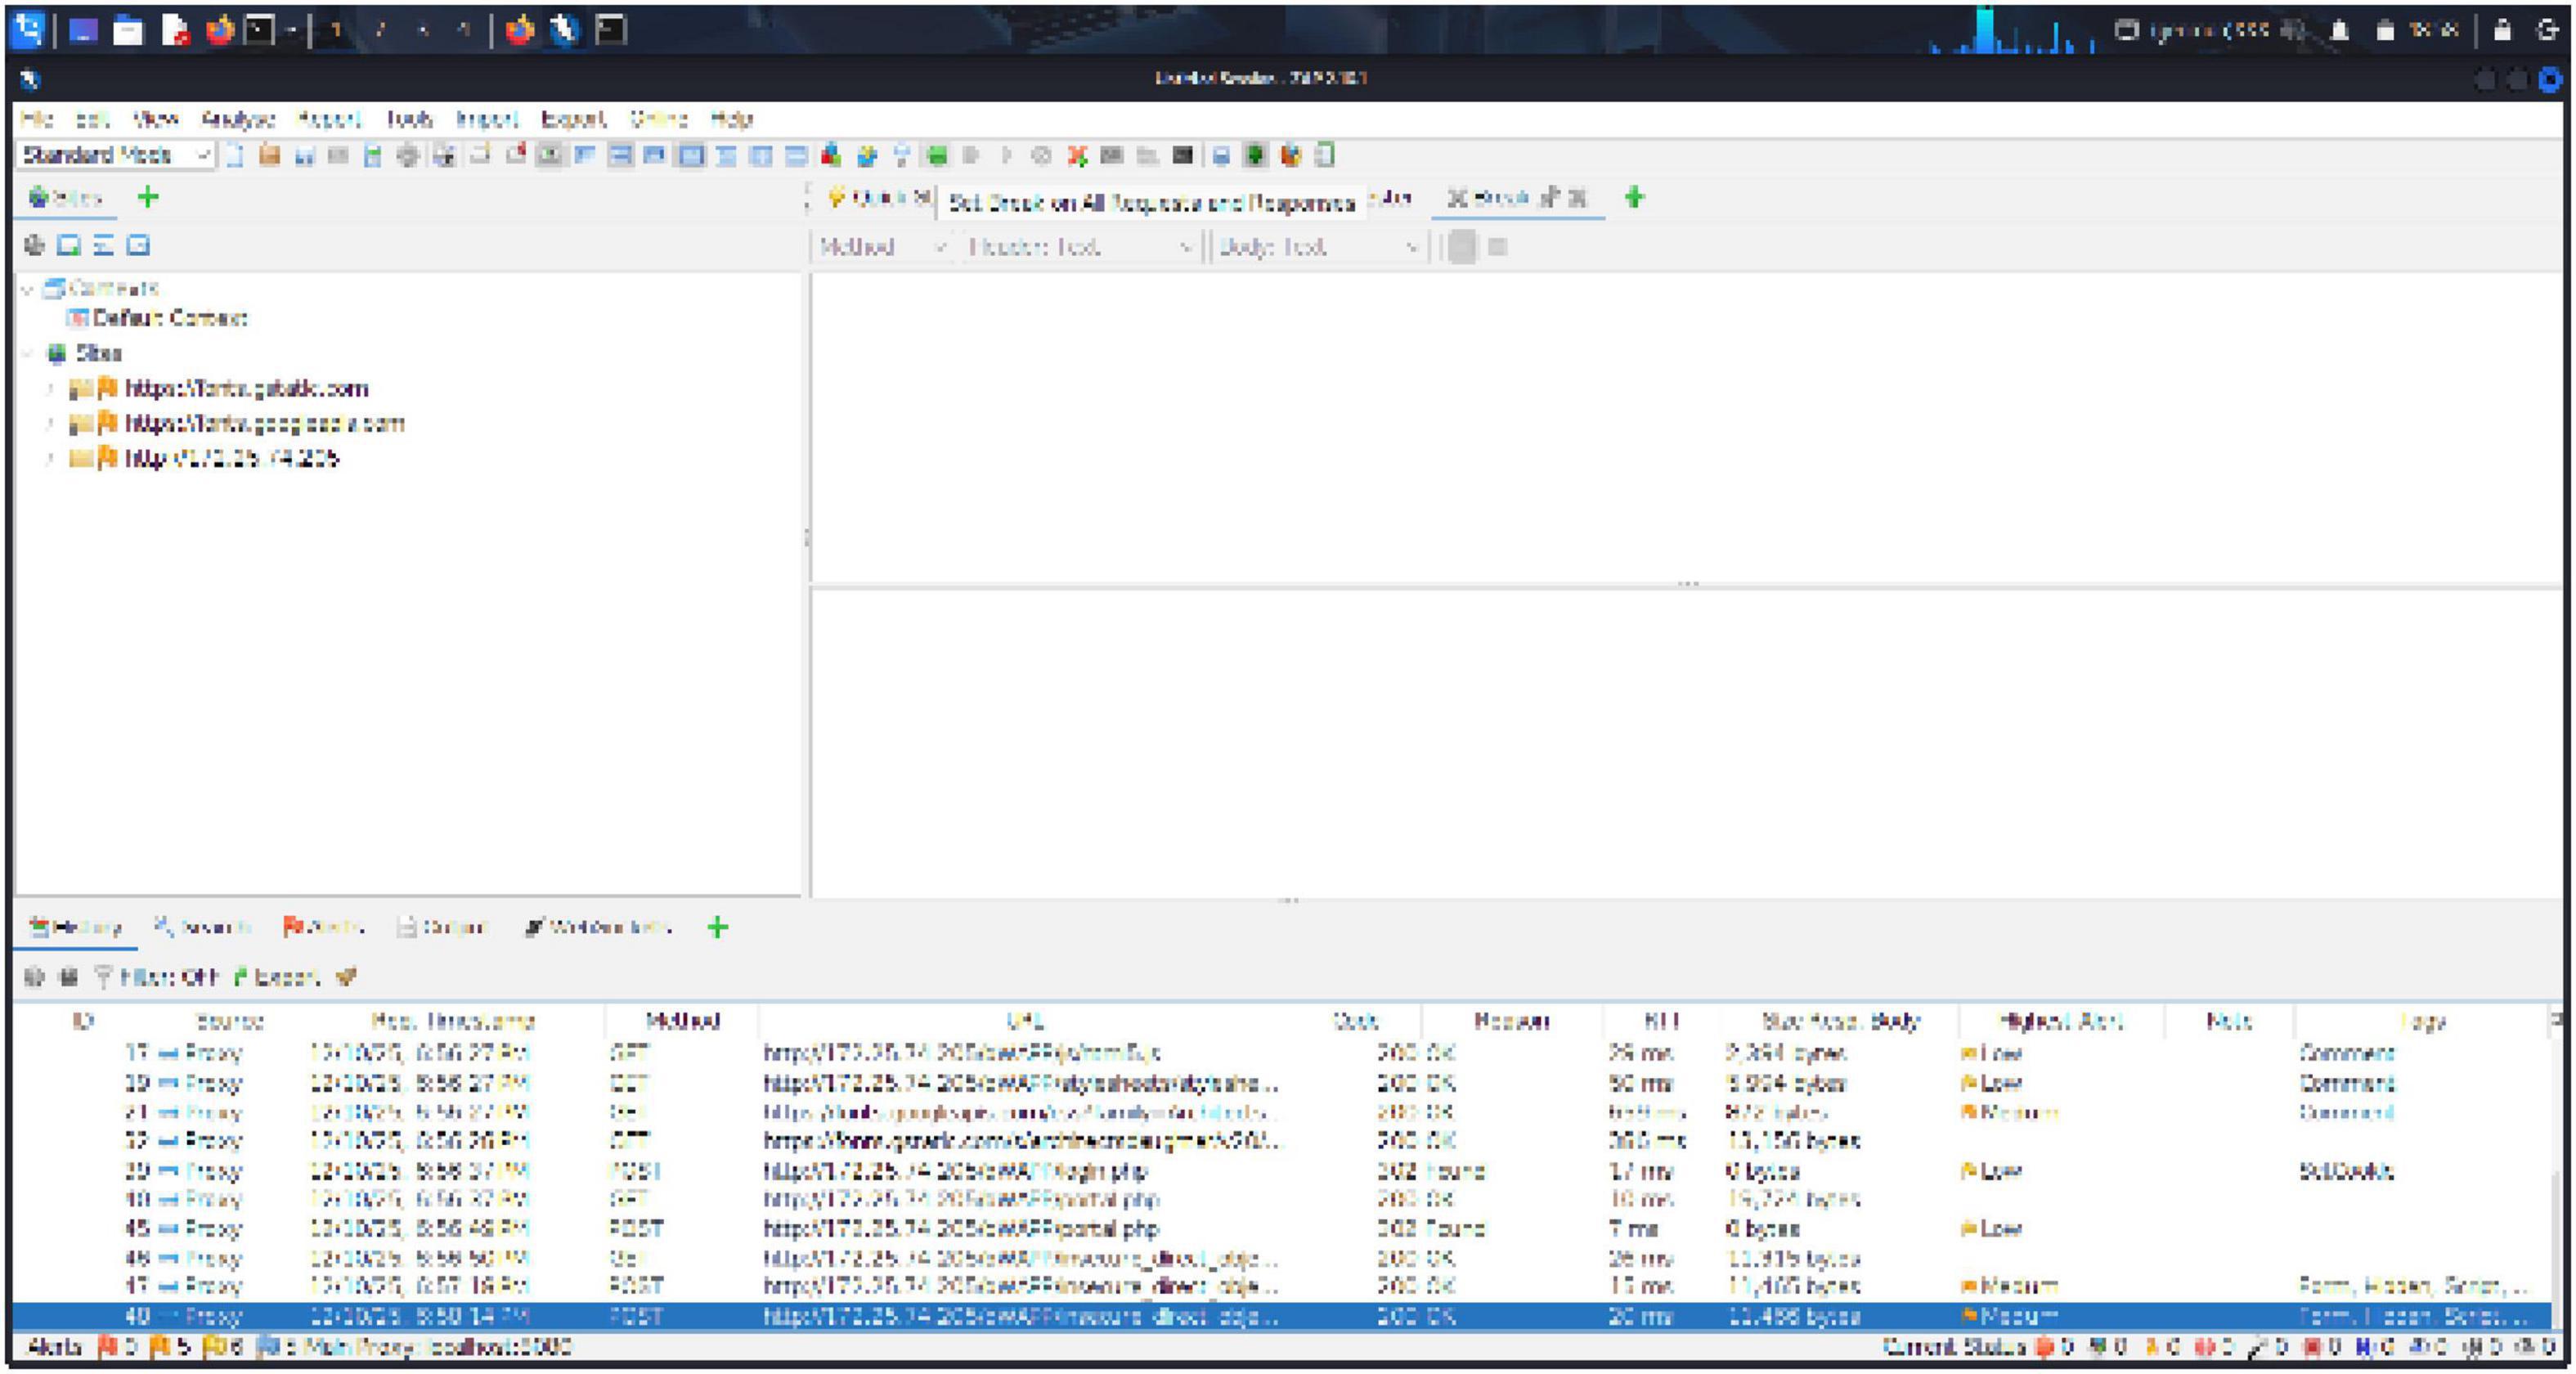The image size is (2576, 1374).
Task: Toggle show only in-scope URLs in History
Action: point(34,976)
